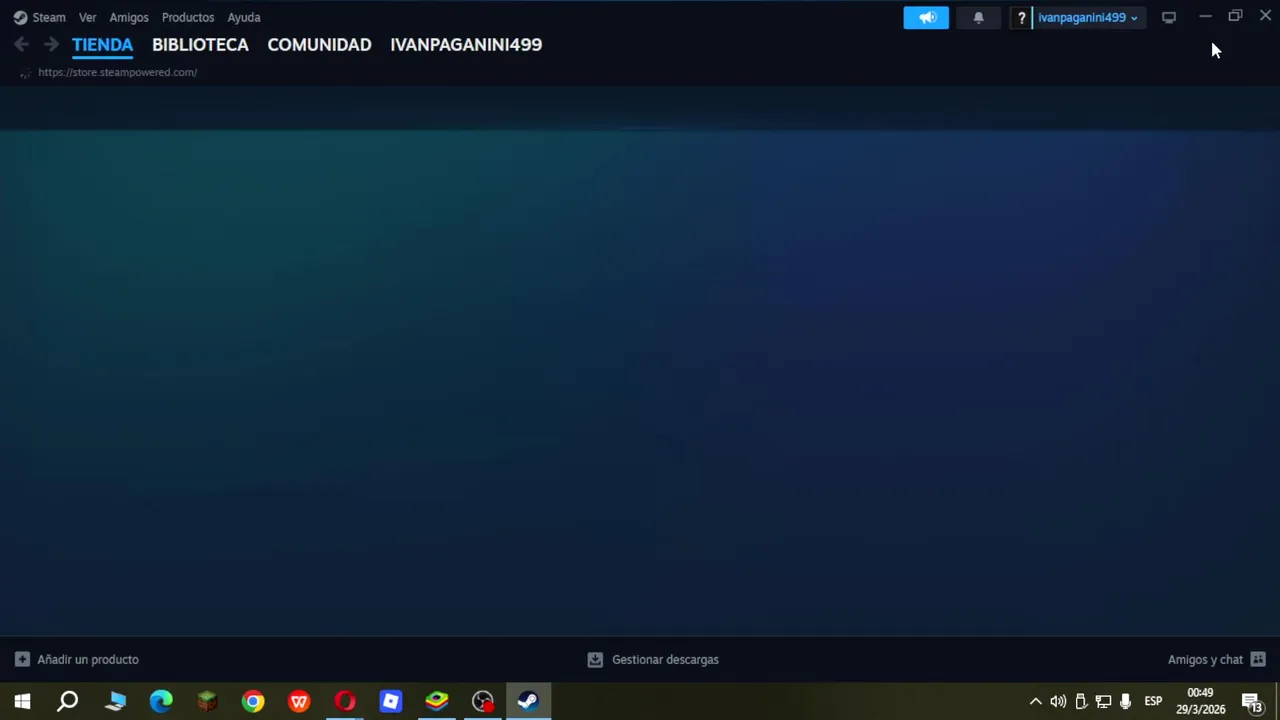Open OBS Studio from the taskbar
The width and height of the screenshot is (1280, 720).
(x=483, y=701)
